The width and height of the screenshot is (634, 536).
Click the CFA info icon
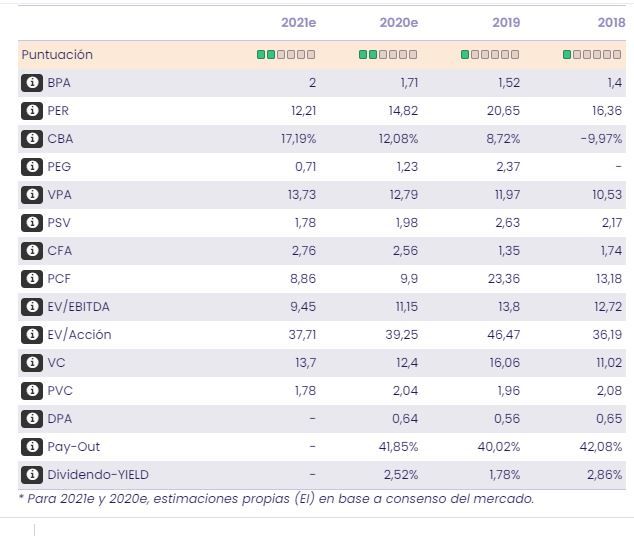click(32, 251)
